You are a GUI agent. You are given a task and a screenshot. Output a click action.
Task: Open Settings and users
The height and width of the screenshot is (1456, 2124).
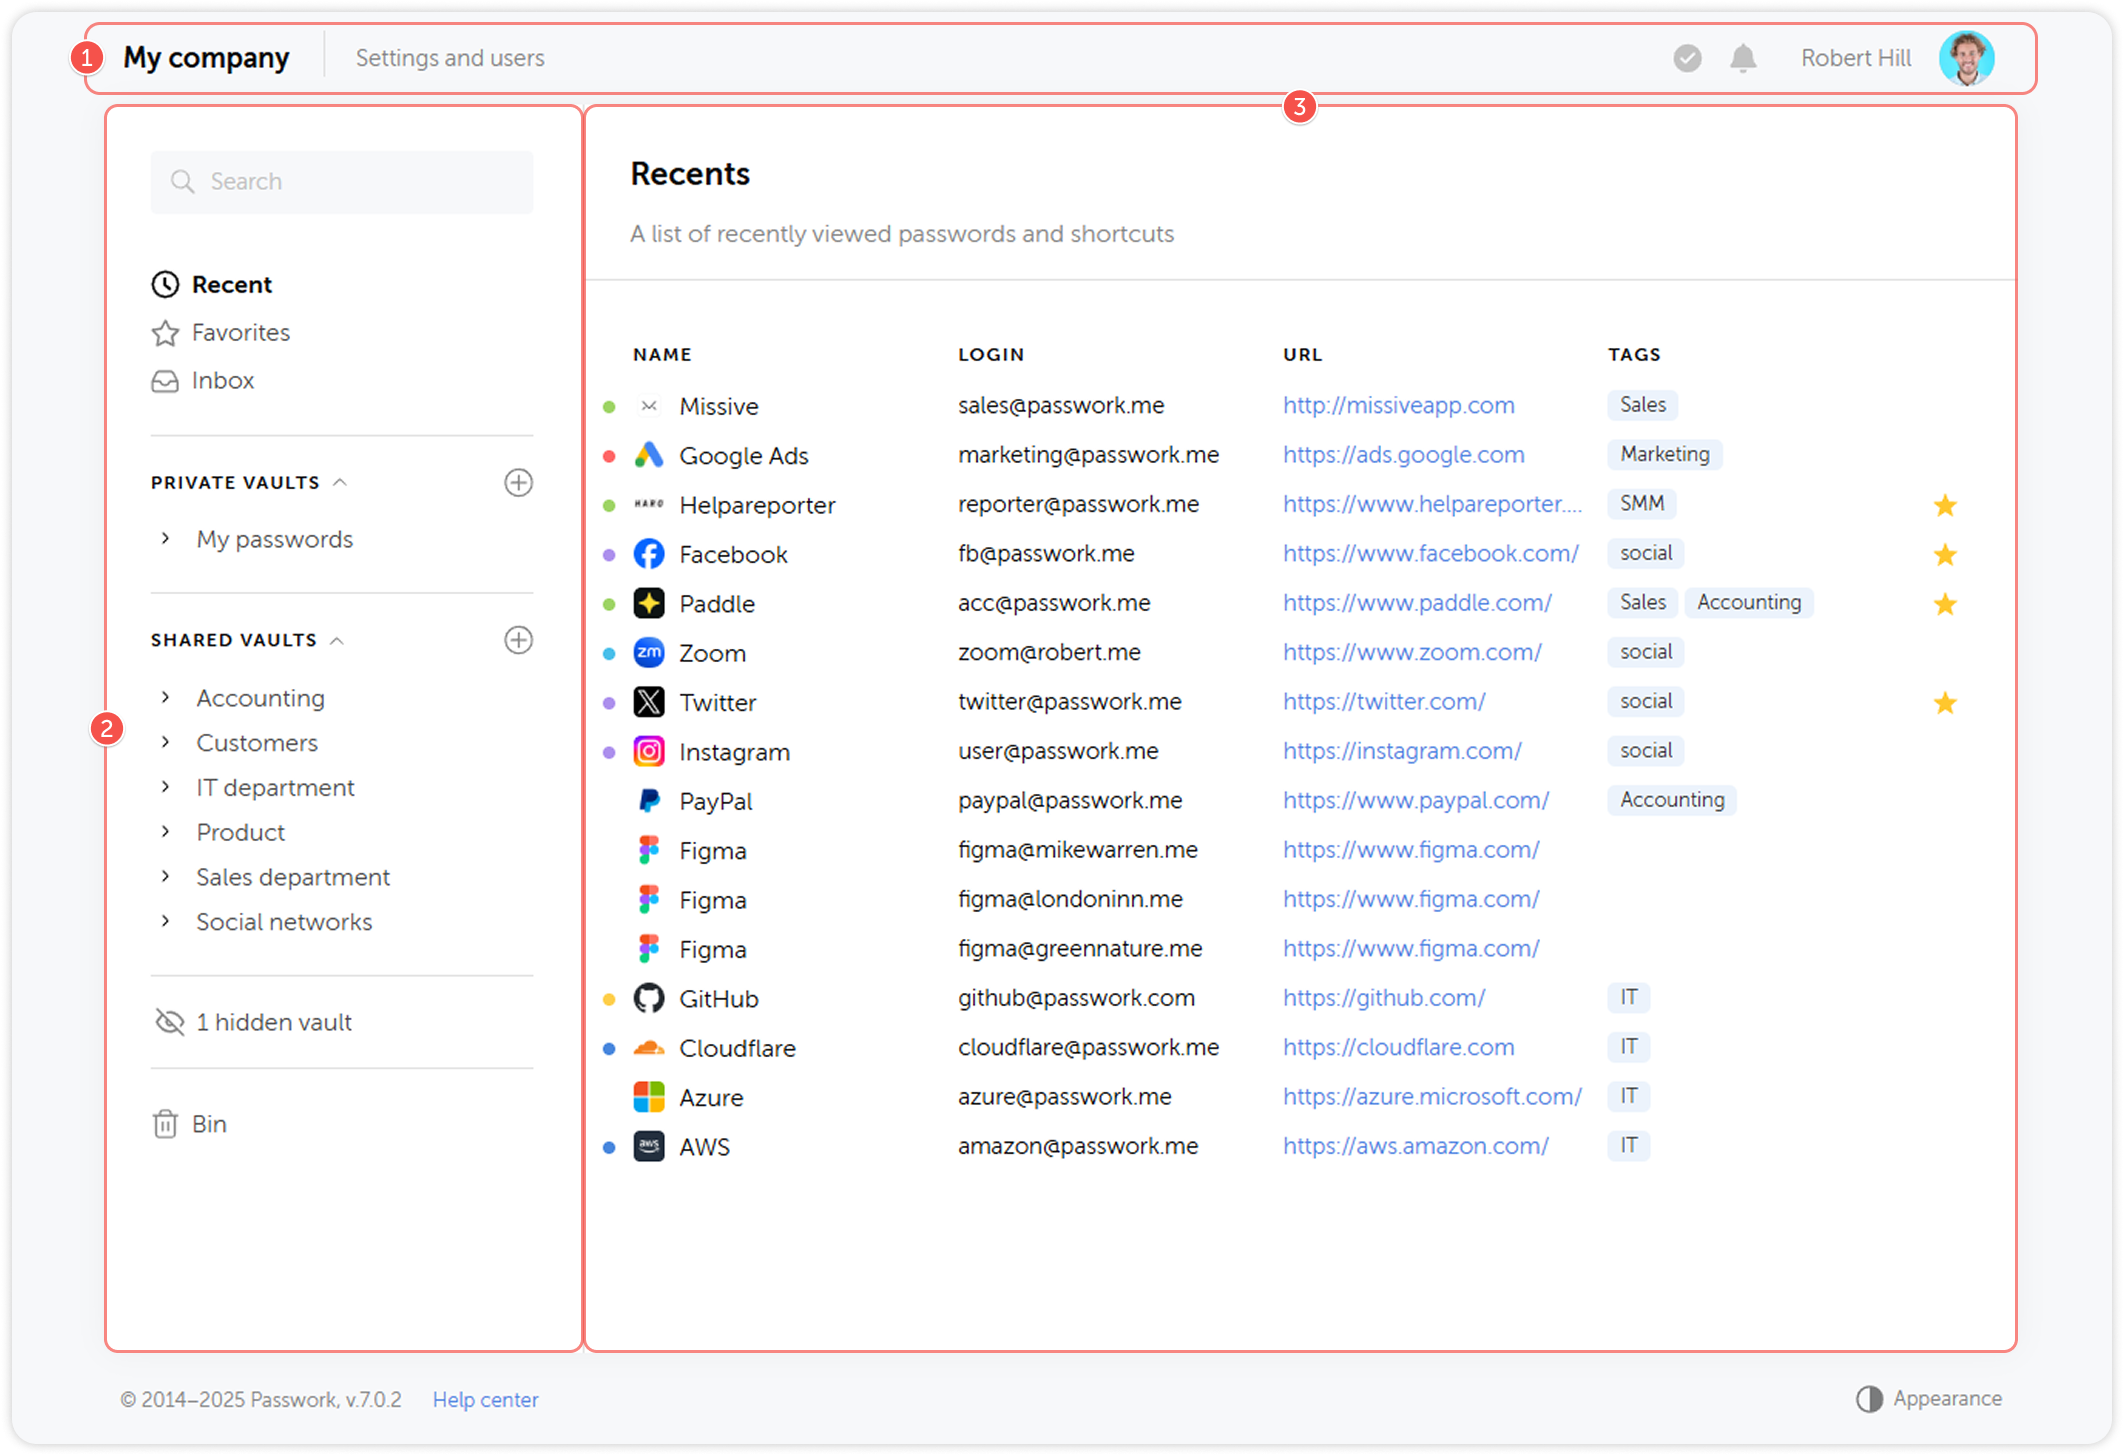449,57
